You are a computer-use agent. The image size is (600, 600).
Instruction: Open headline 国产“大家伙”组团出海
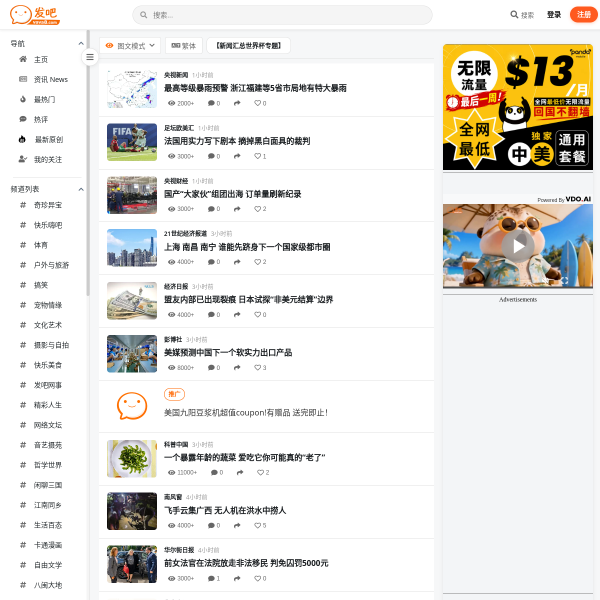(233, 194)
